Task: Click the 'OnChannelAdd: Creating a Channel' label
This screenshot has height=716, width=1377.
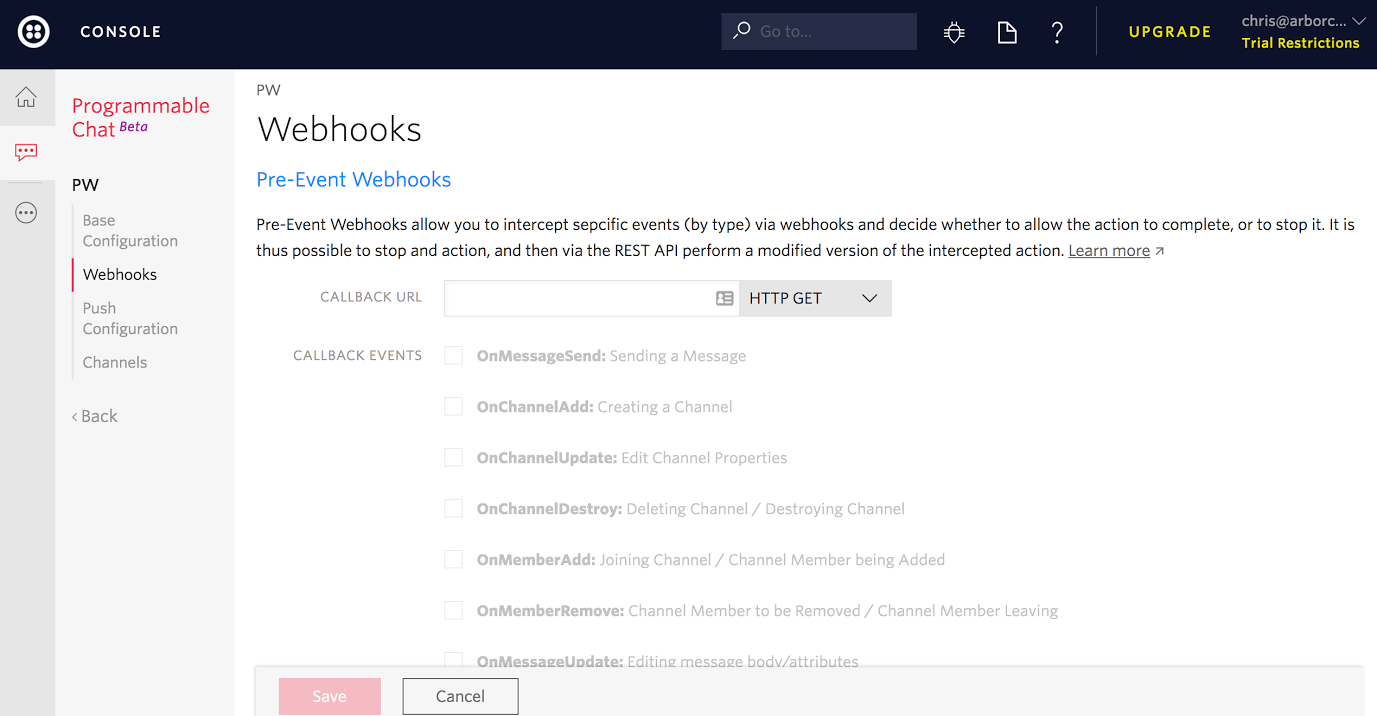Action: tap(604, 407)
